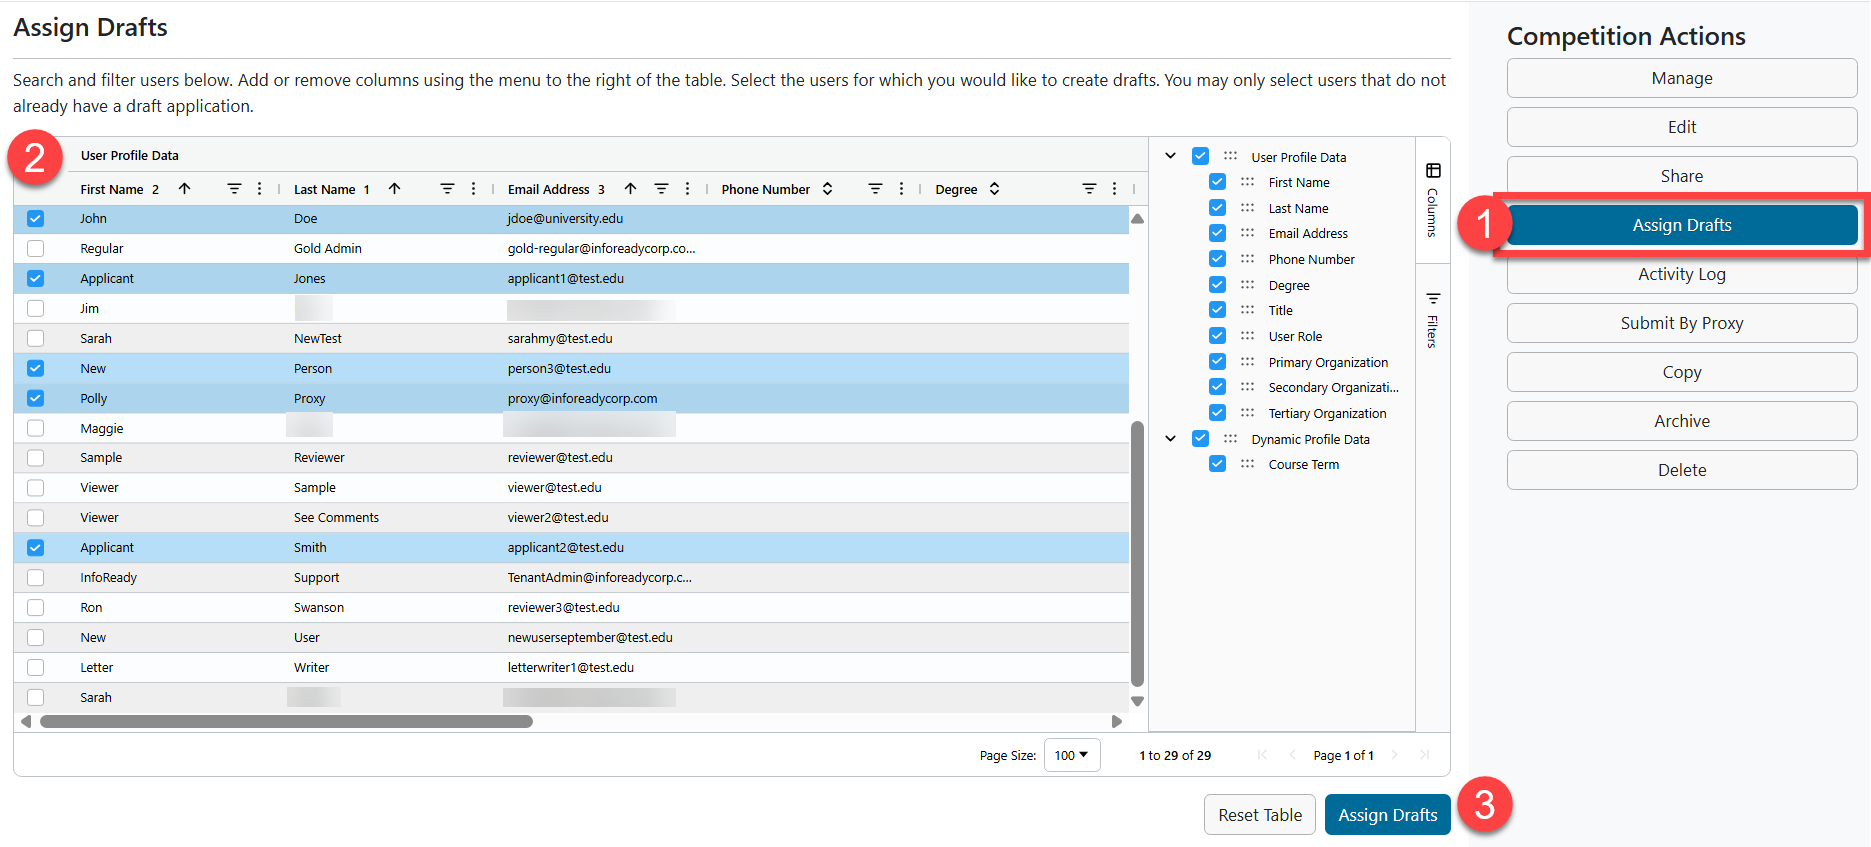Select the Regular Gold Admin row checkbox

36,248
